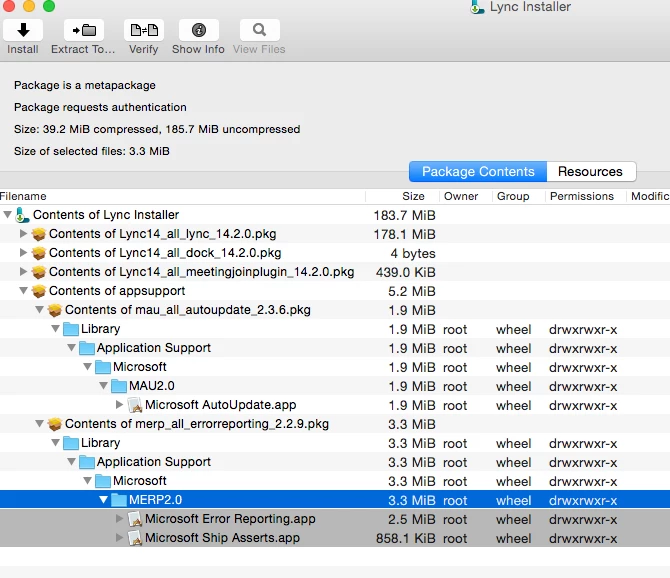Collapse the Contents of appsupport node
The image size is (670, 578).
point(24,290)
